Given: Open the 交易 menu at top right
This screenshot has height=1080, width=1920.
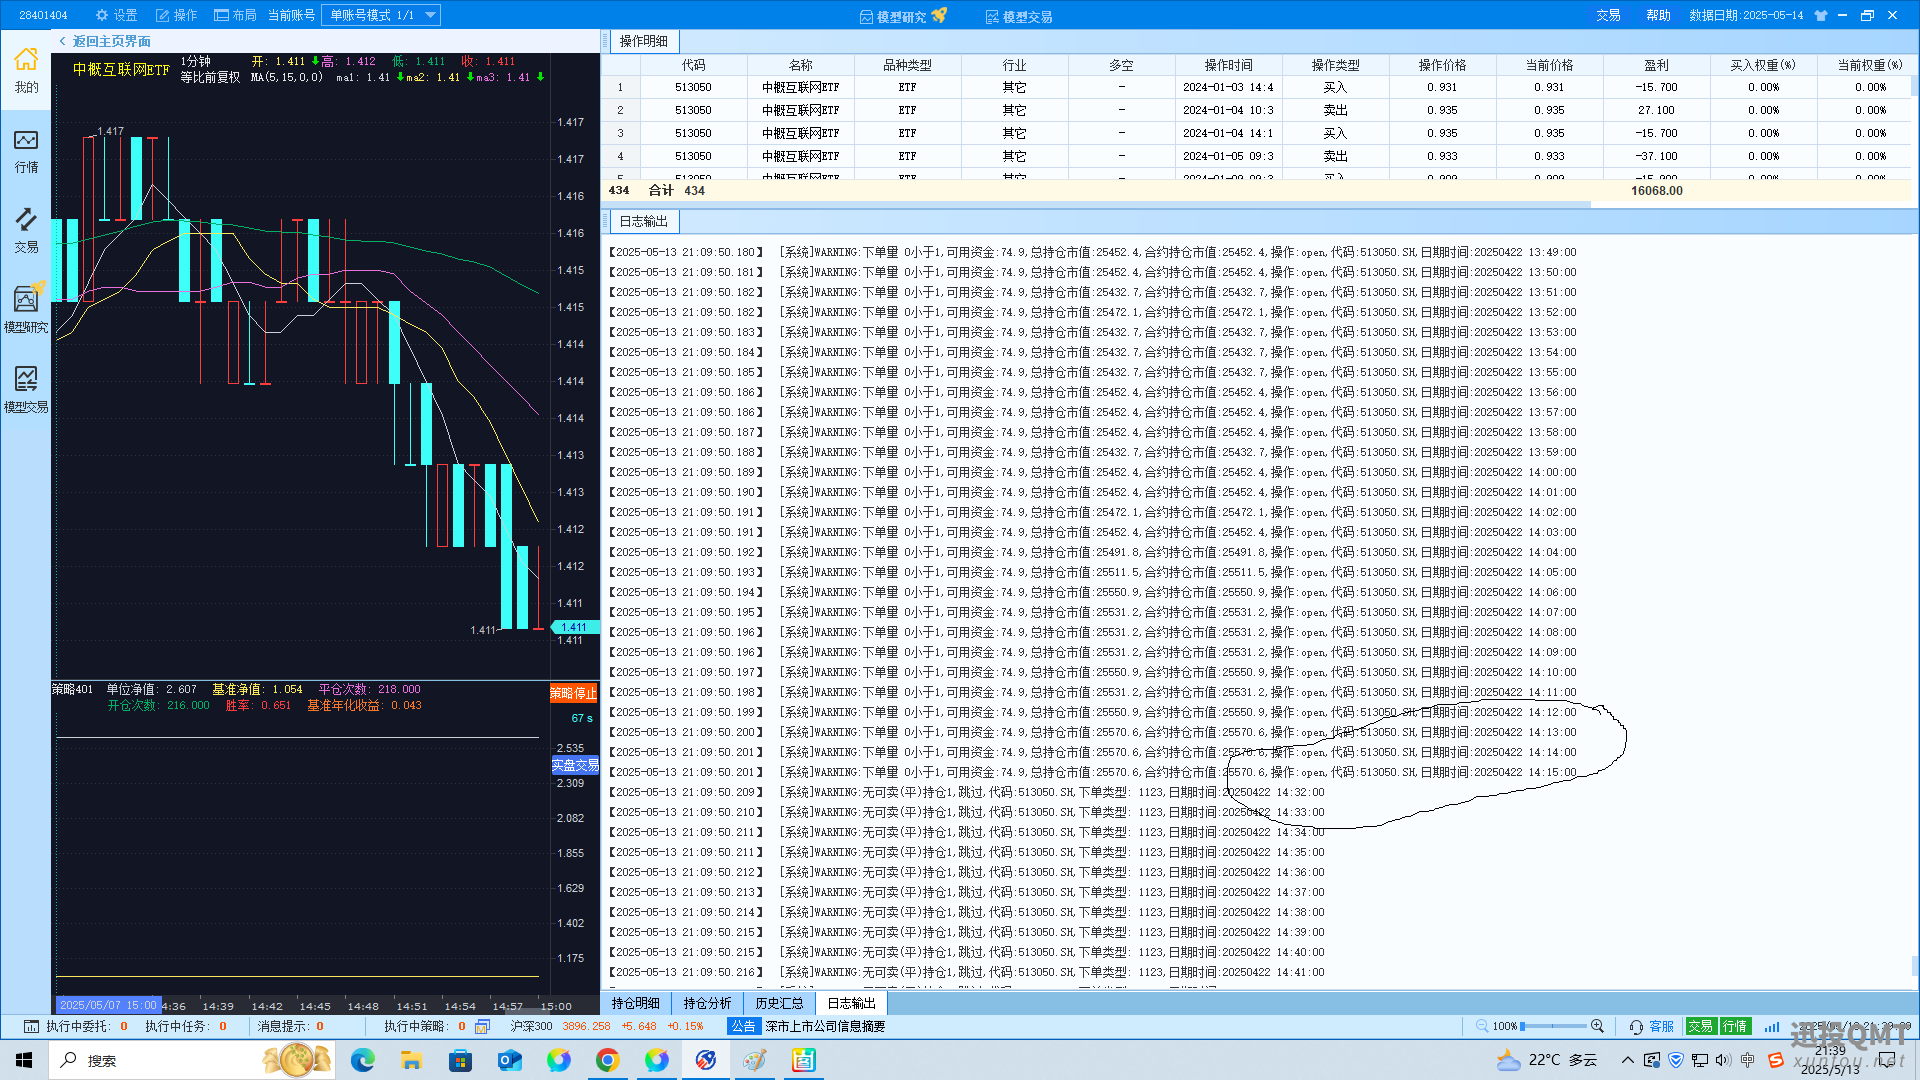Looking at the screenshot, I should (x=1608, y=15).
